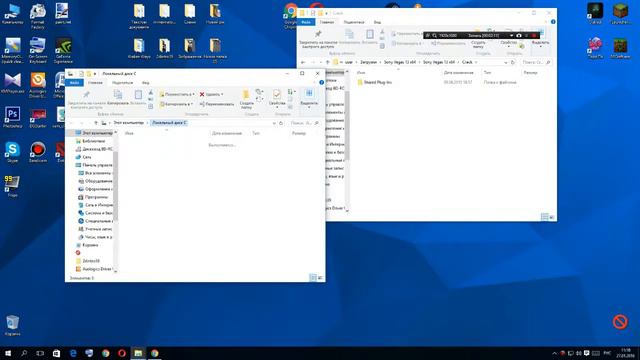Click Up arrow in Local Disk C address bar

(96, 123)
